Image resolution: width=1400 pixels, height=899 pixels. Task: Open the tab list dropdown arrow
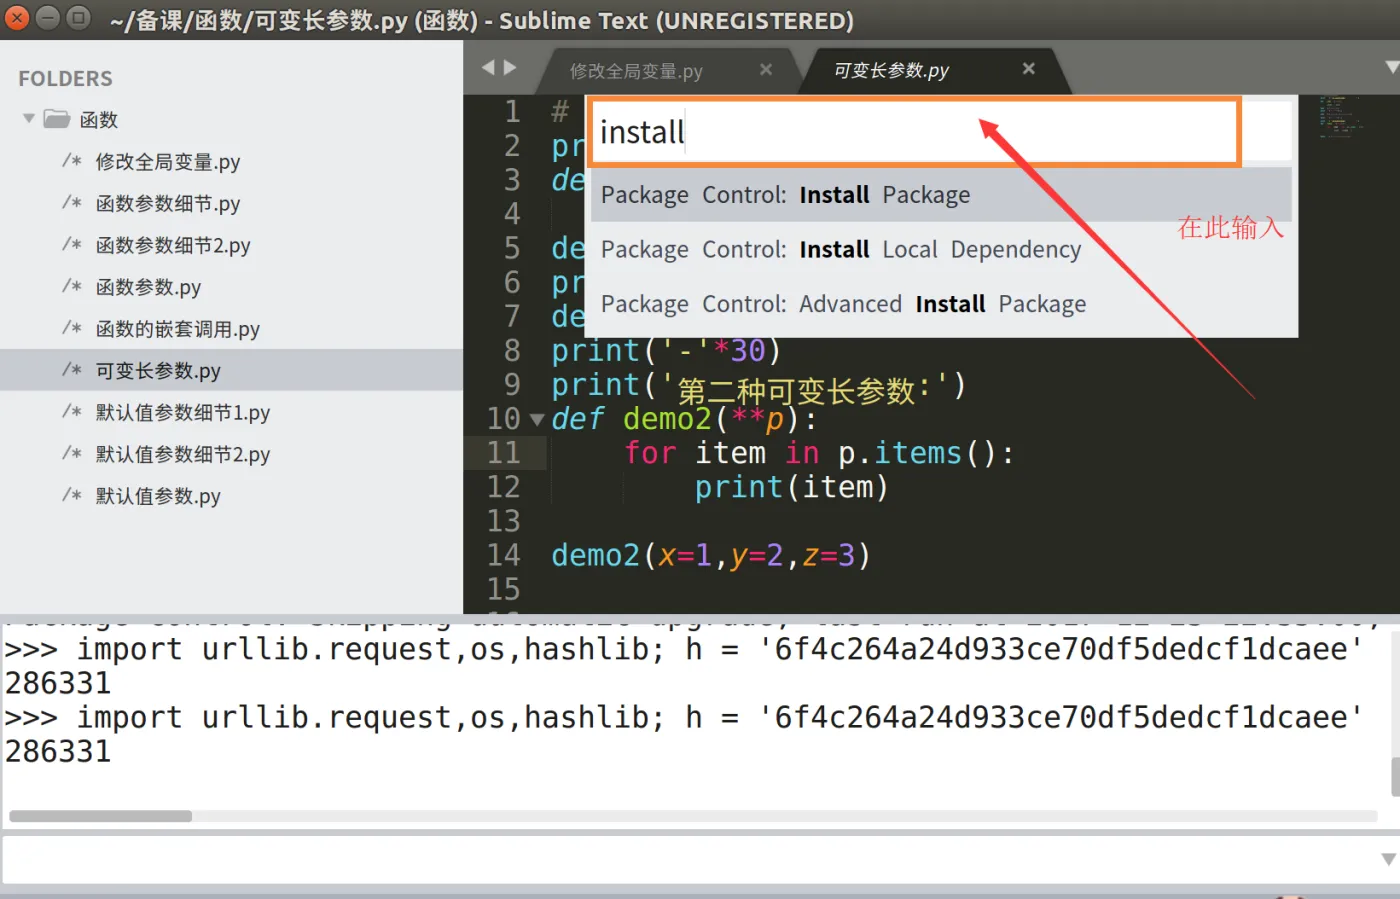[1391, 67]
